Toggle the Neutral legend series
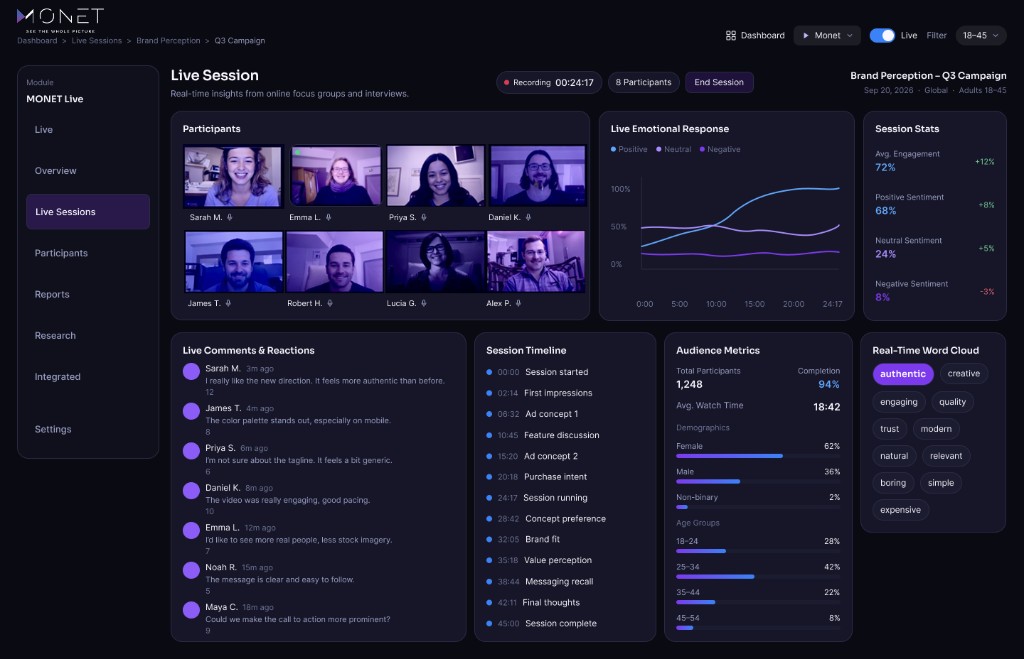Image resolution: width=1024 pixels, height=659 pixels. (673, 150)
